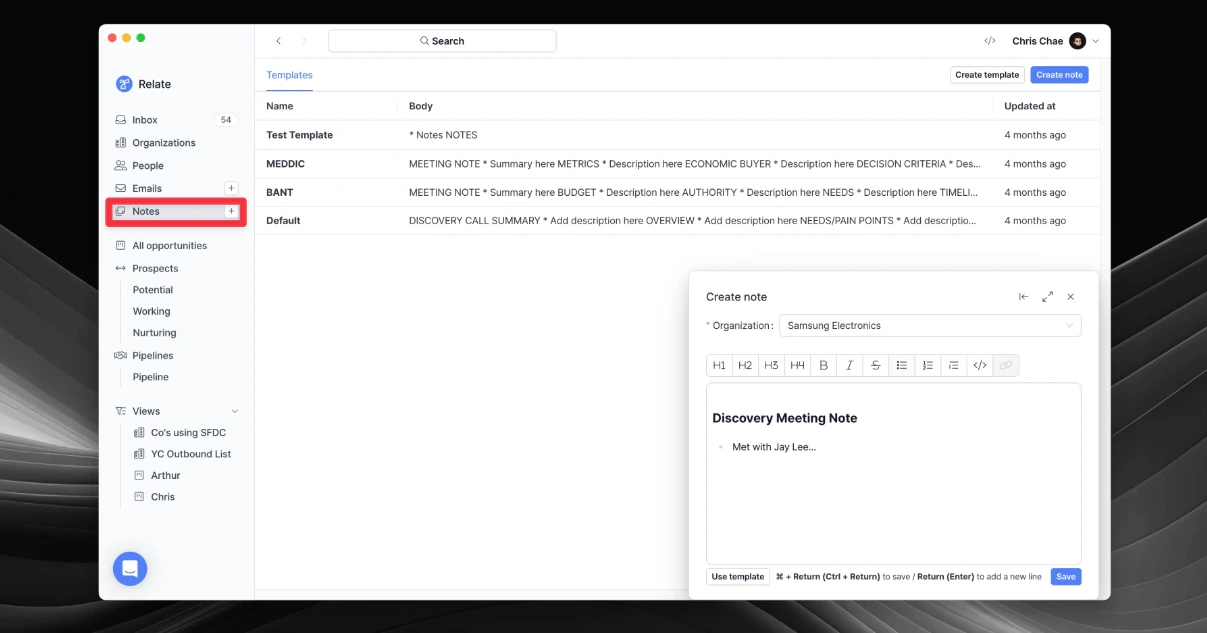Select the Notes menu item in sidebar
1207x633 pixels.
tap(146, 211)
